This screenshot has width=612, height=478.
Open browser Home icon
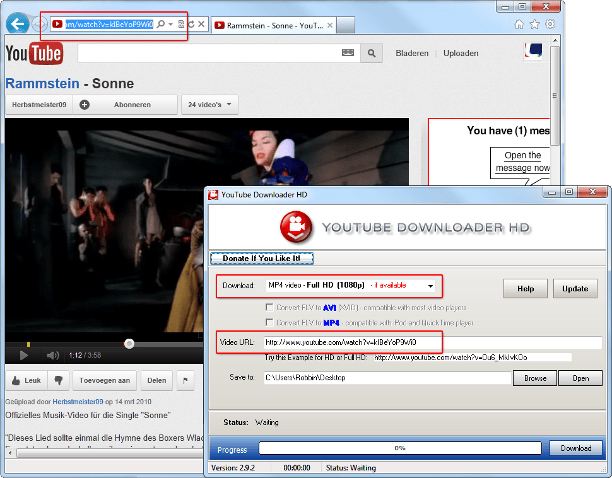519,25
